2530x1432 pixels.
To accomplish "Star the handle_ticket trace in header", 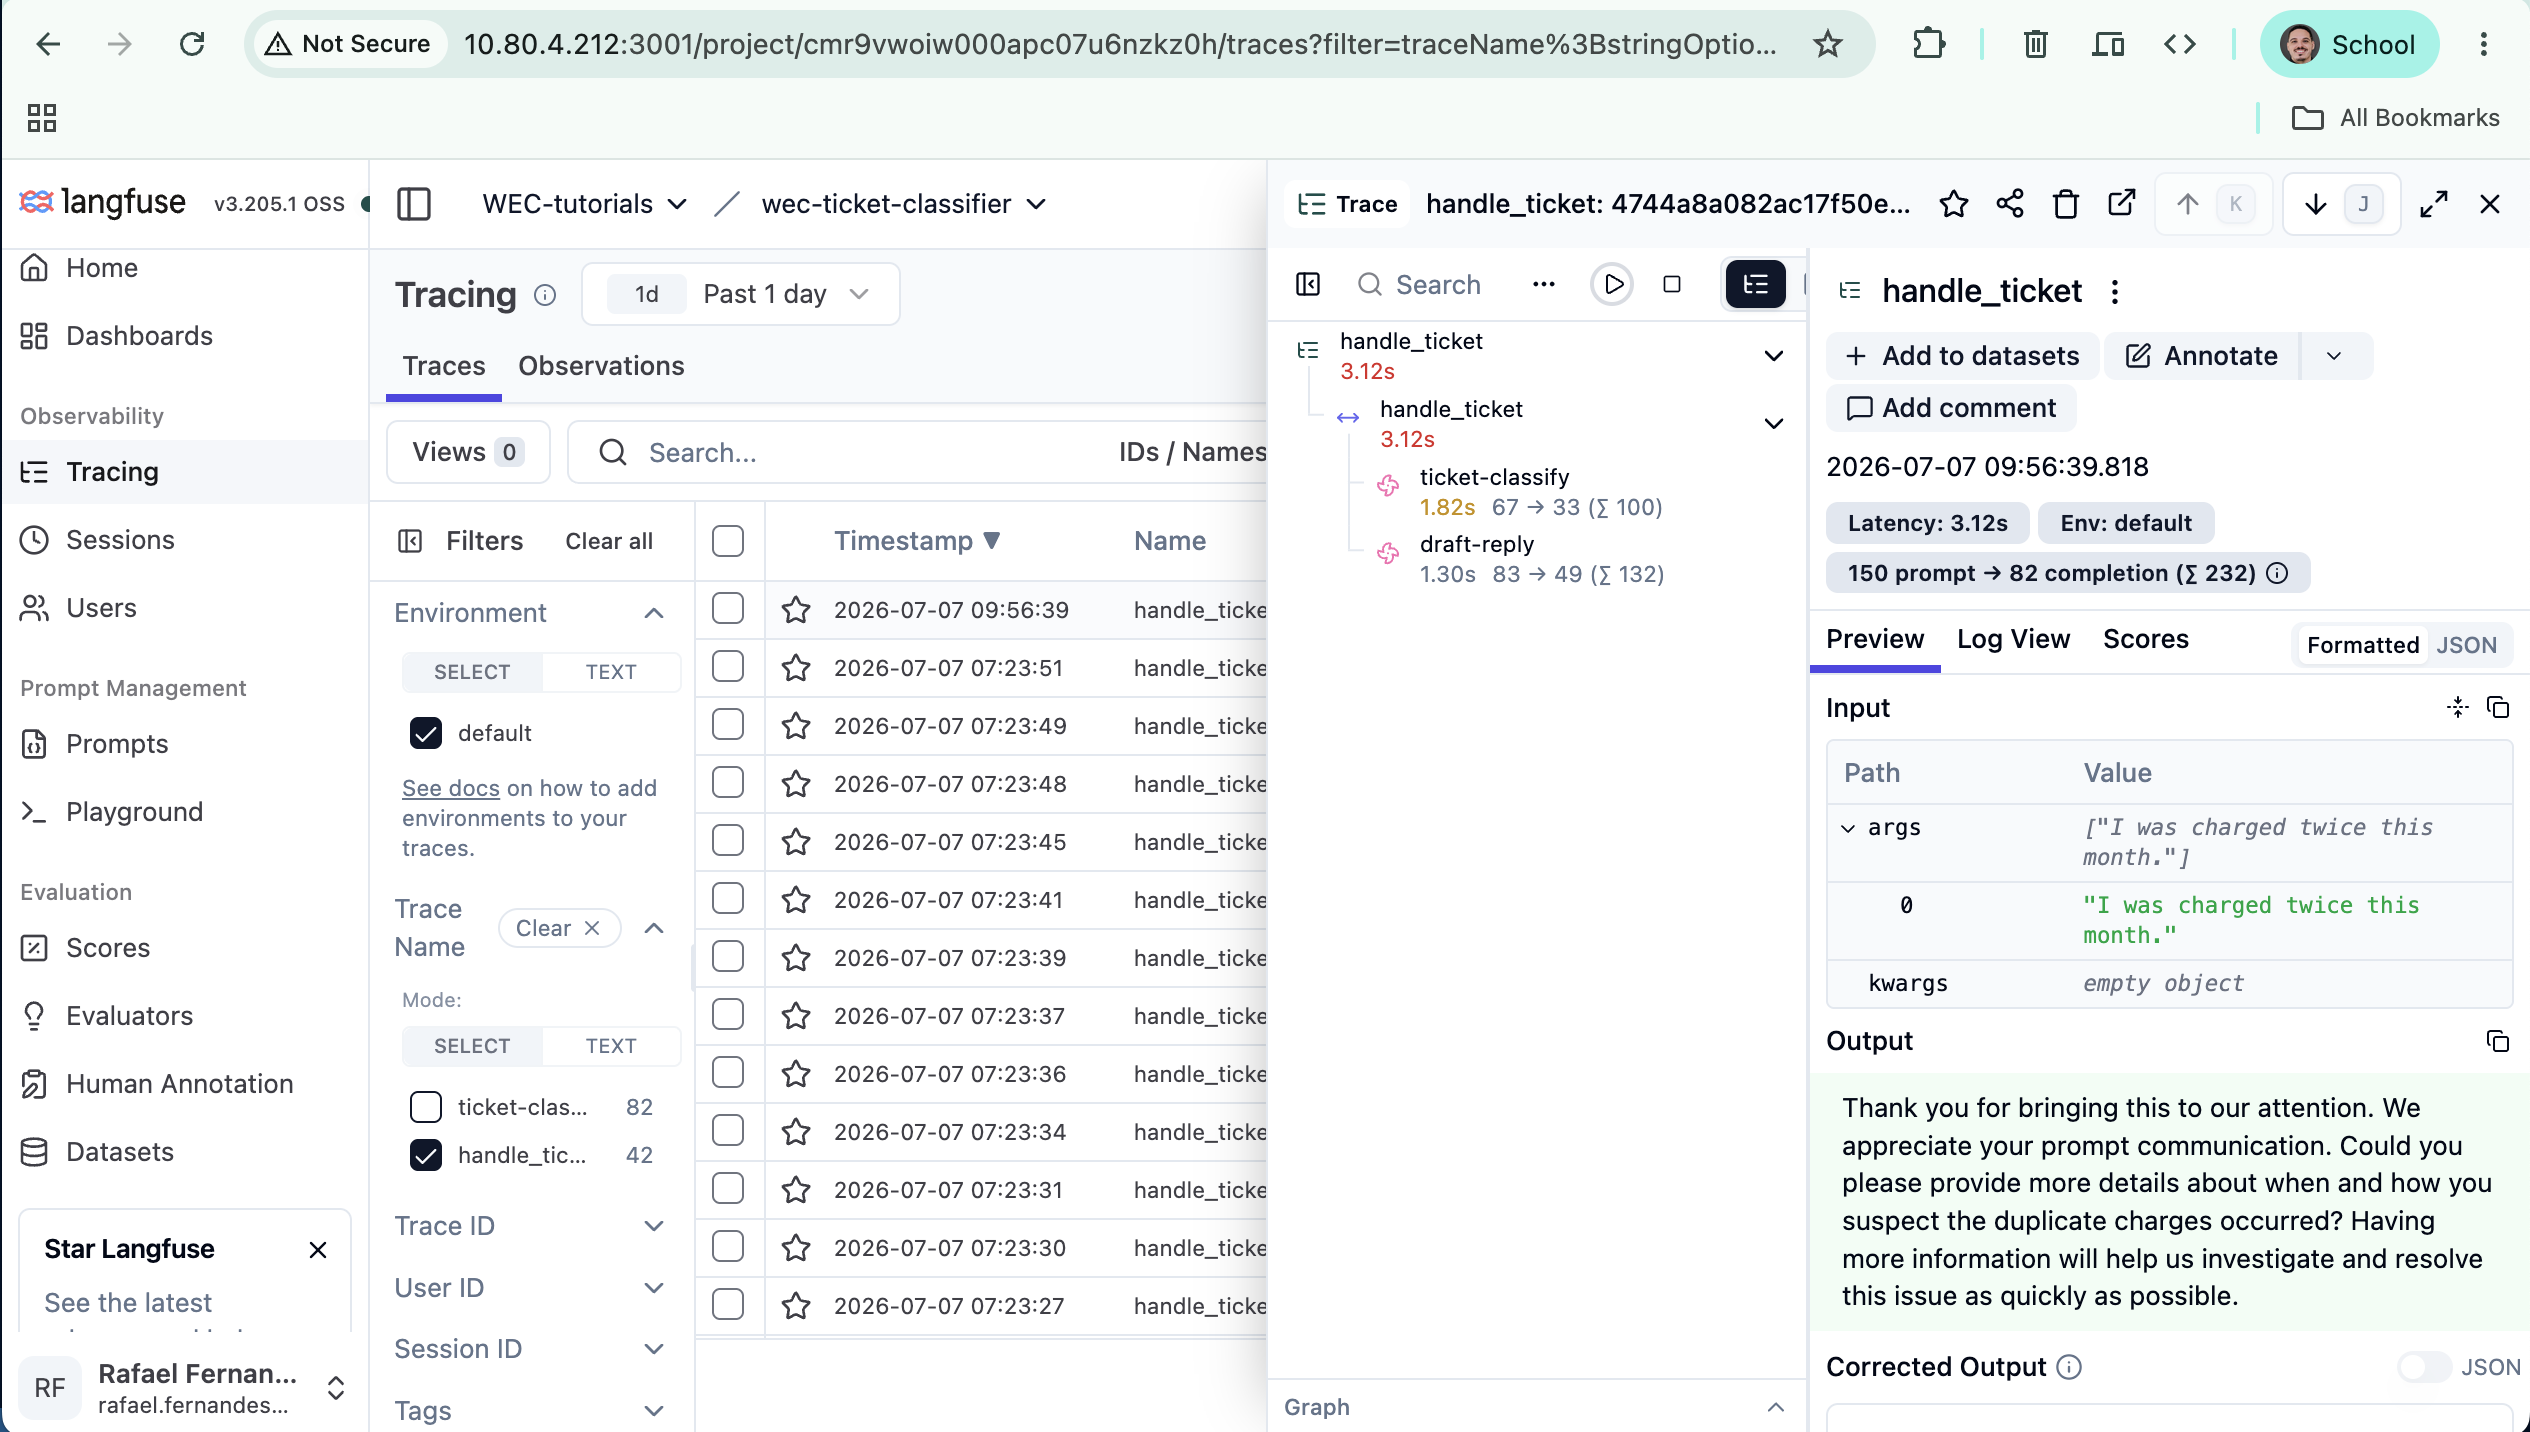I will point(1953,204).
